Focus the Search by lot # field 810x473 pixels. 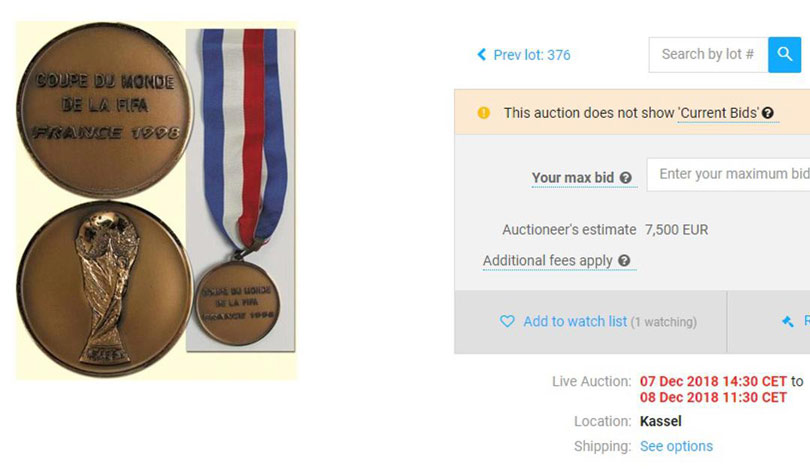click(x=708, y=55)
